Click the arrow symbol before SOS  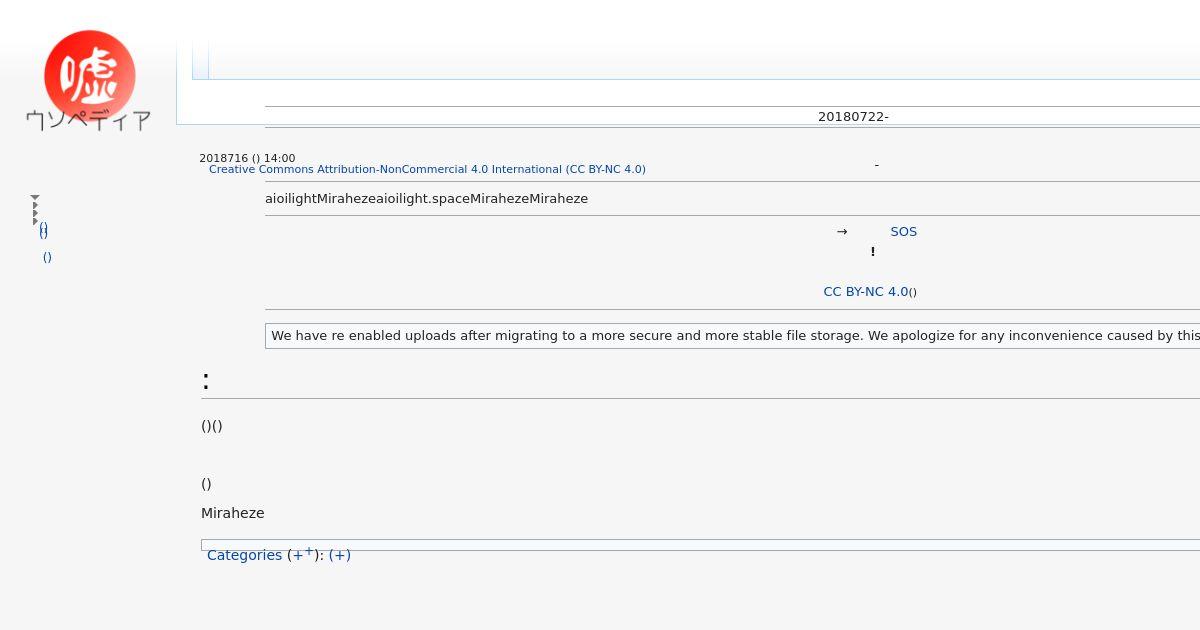842,232
